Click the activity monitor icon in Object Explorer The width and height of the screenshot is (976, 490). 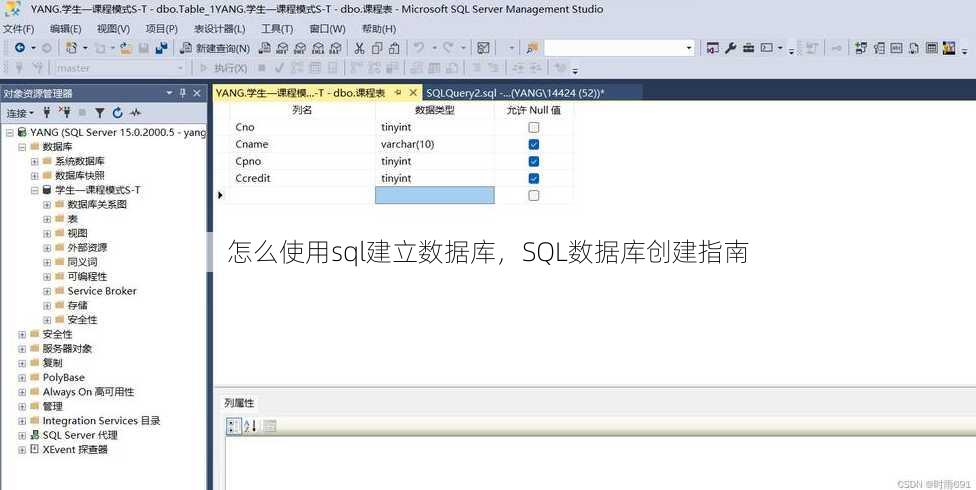[135, 113]
